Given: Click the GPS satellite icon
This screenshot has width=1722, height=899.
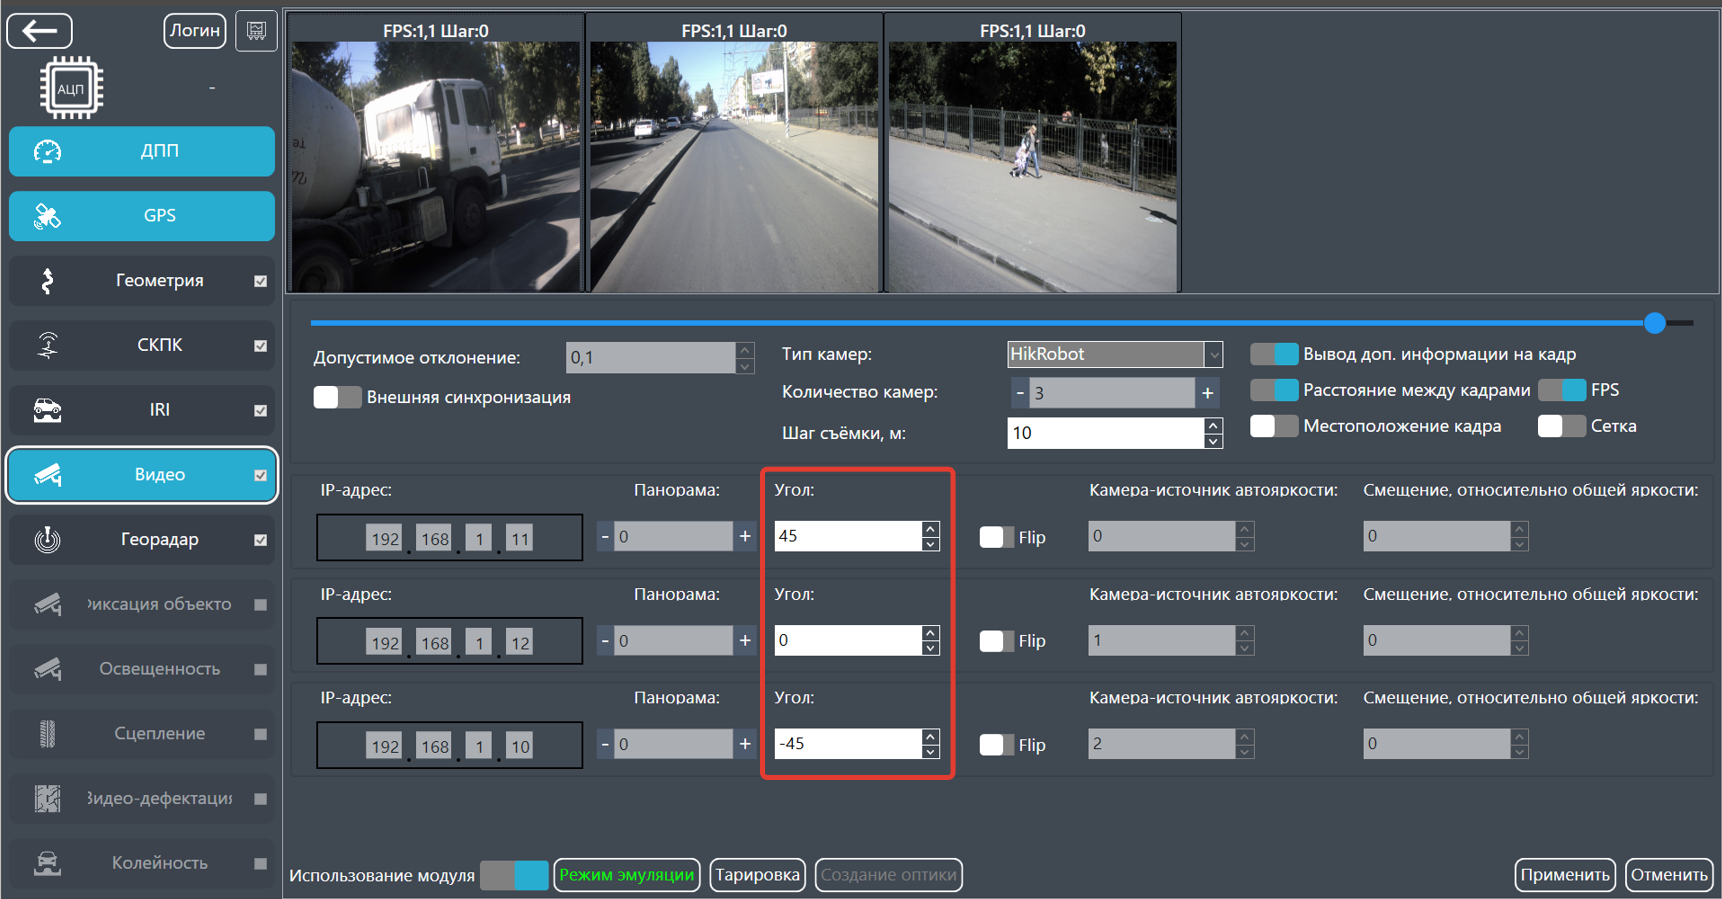Looking at the screenshot, I should pos(47,216).
